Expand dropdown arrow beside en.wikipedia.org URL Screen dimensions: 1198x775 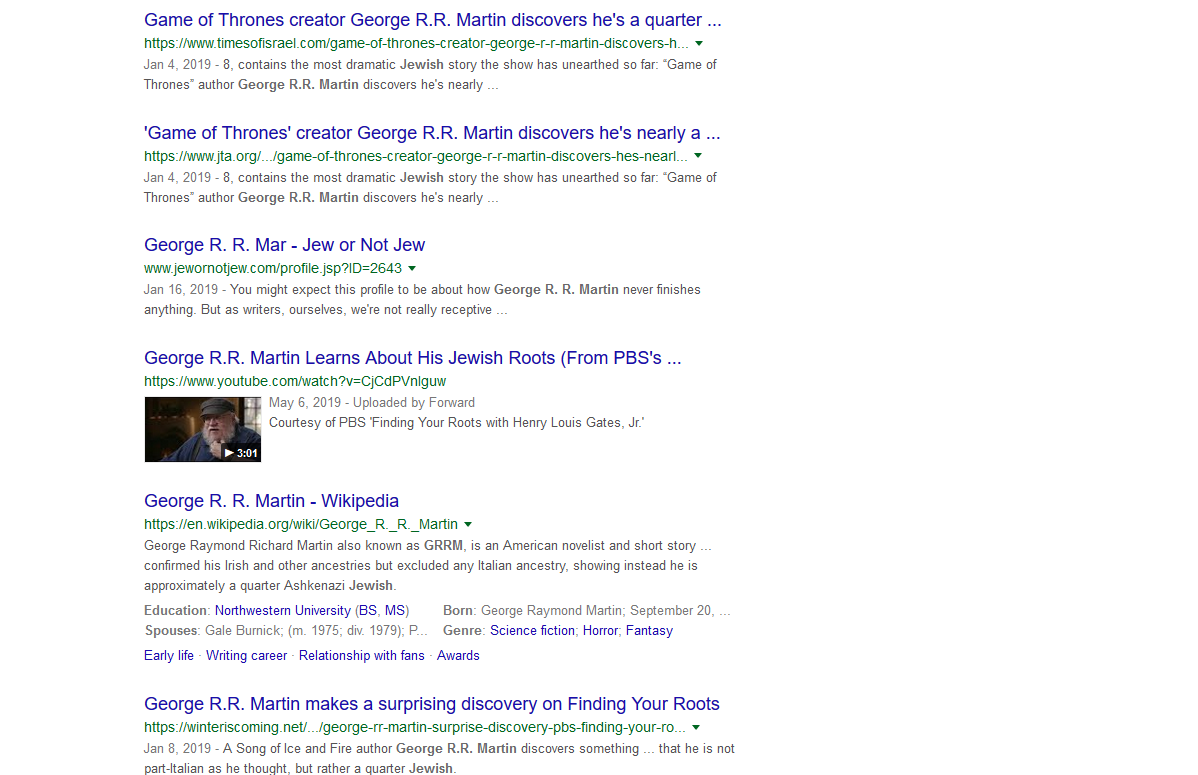pyautogui.click(x=468, y=525)
